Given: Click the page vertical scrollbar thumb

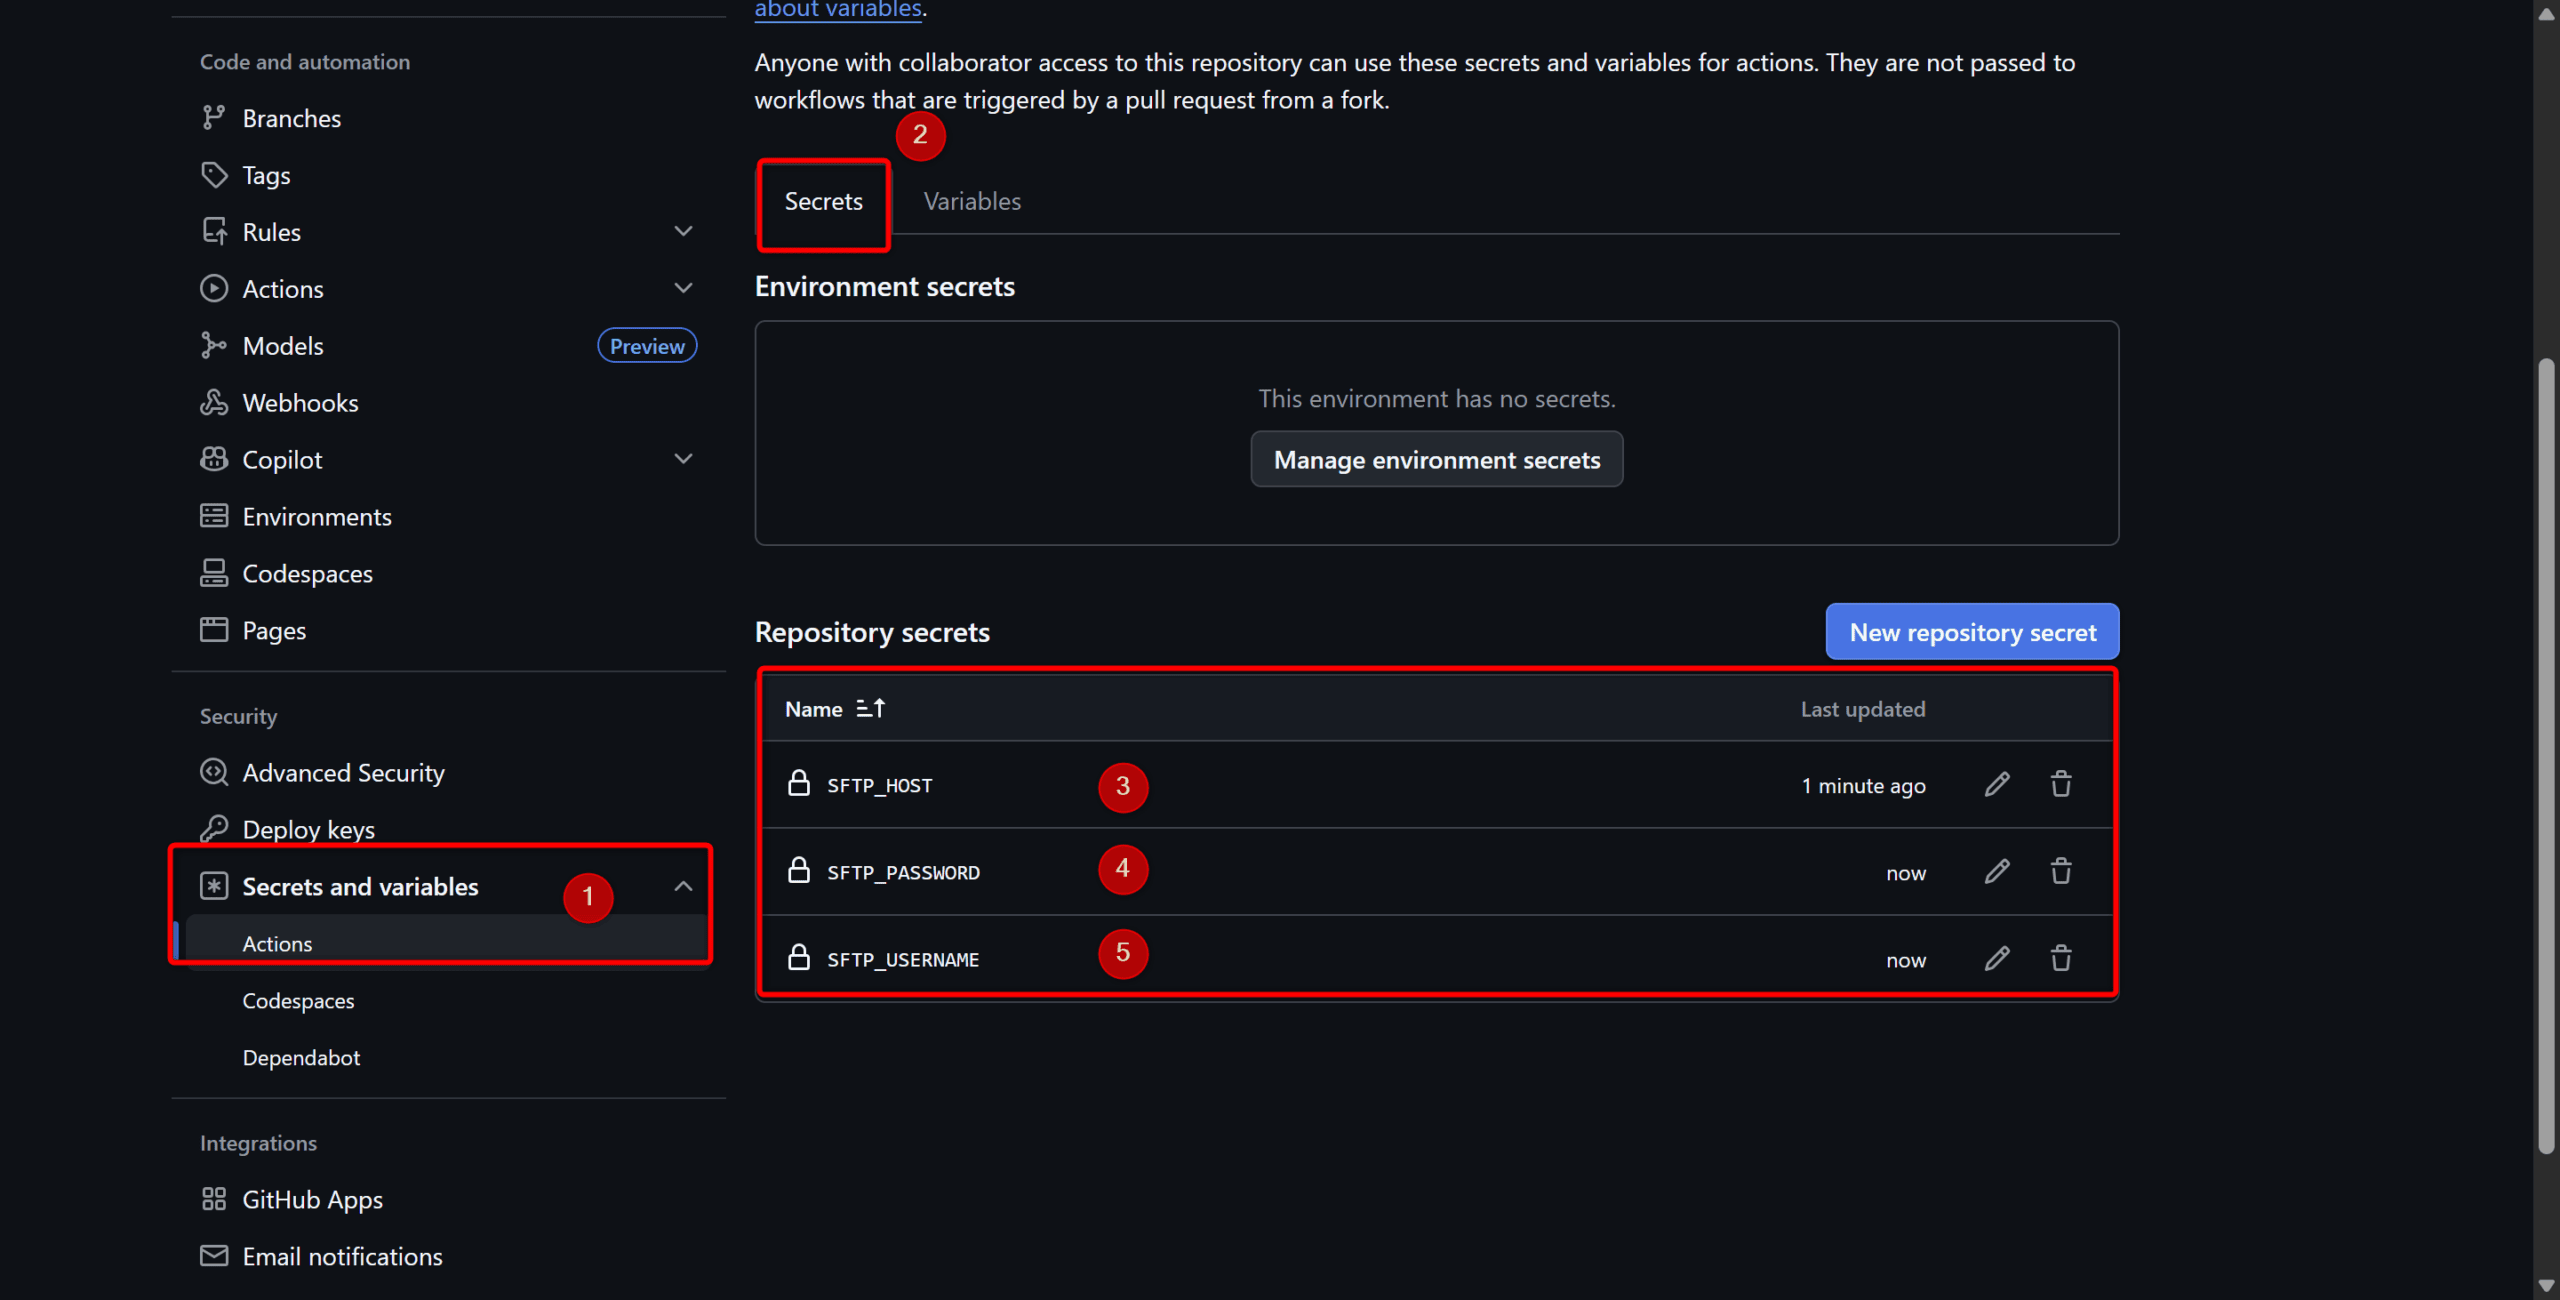Looking at the screenshot, I should (x=2546, y=756).
